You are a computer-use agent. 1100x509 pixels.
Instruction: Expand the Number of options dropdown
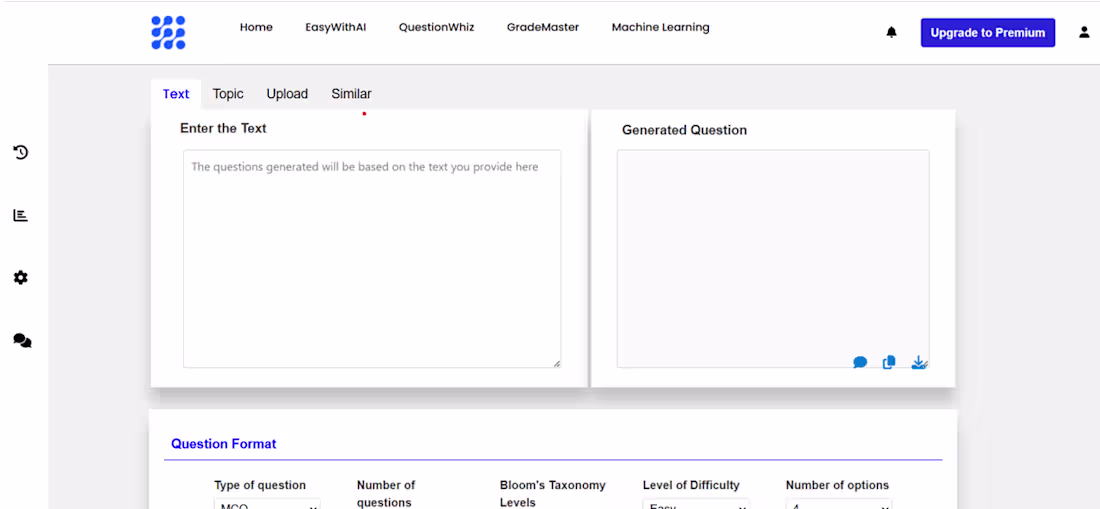838,505
